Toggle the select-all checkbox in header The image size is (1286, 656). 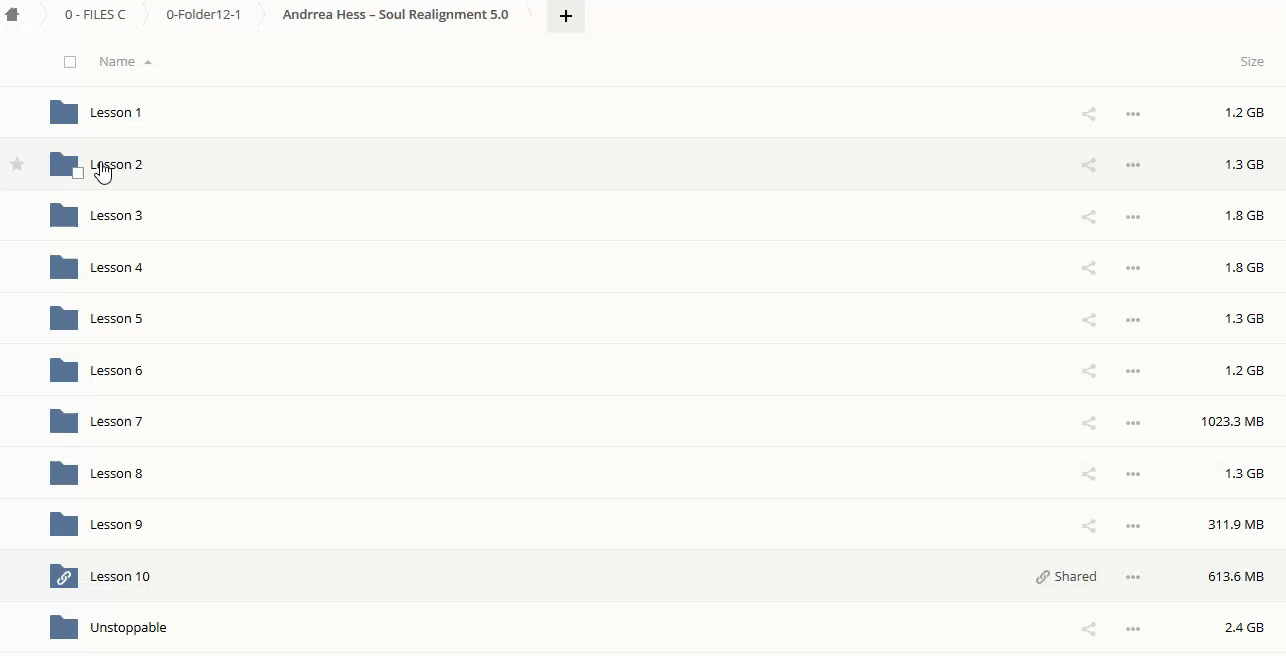pyautogui.click(x=70, y=62)
